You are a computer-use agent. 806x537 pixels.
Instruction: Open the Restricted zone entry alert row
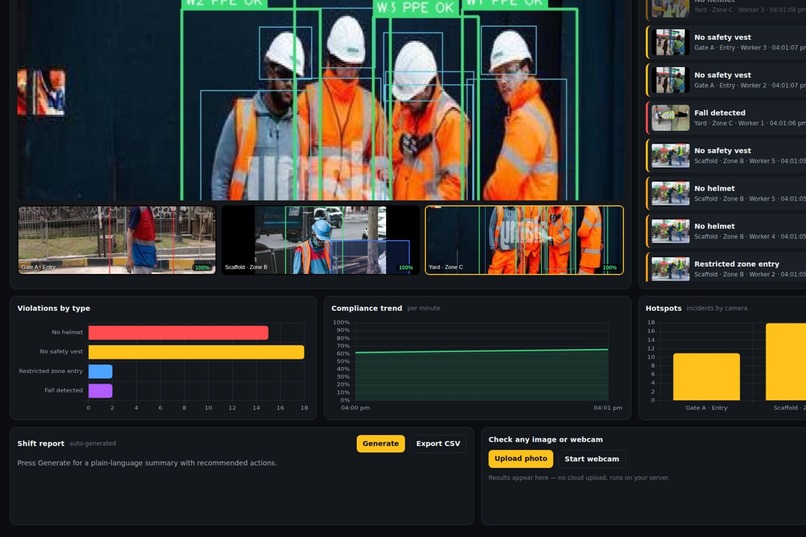[726, 269]
